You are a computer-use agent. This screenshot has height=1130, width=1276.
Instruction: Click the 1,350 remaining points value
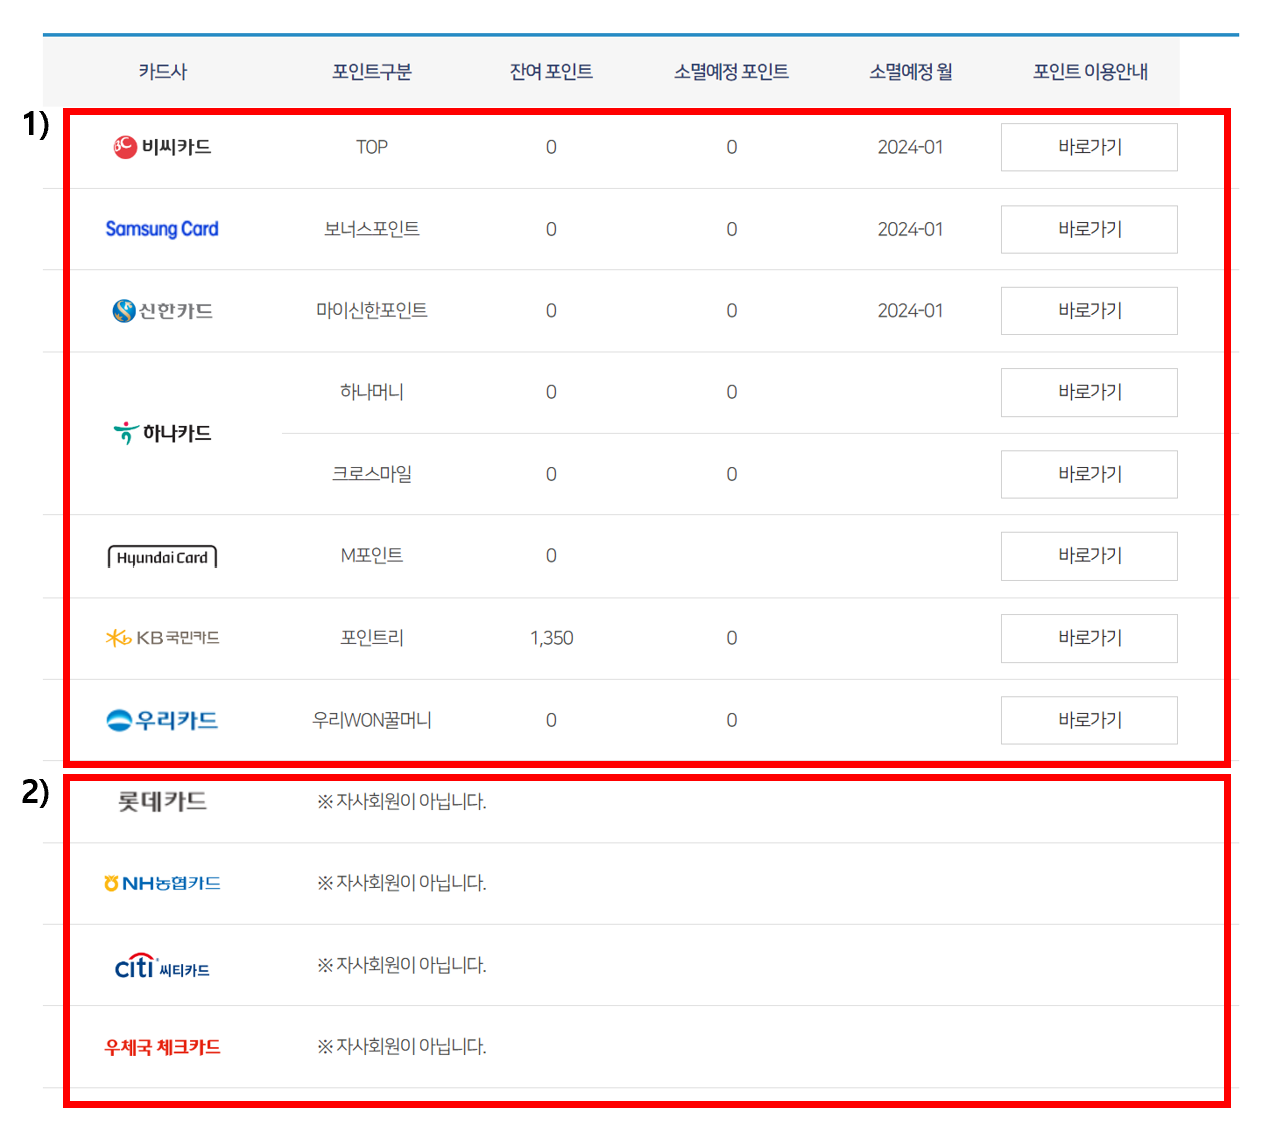551,638
